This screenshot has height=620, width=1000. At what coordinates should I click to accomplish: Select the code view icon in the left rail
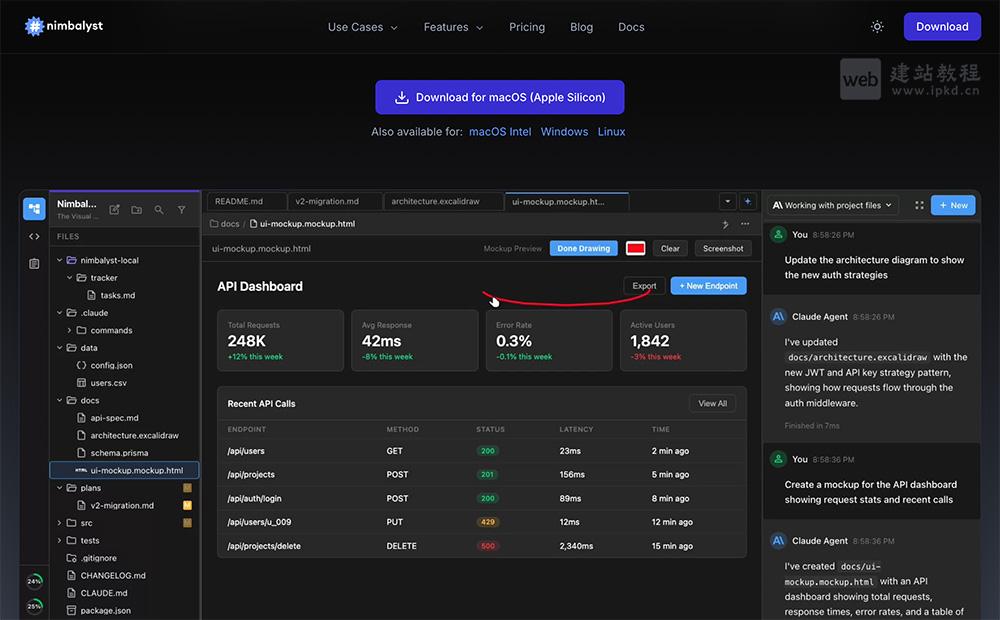coord(34,236)
